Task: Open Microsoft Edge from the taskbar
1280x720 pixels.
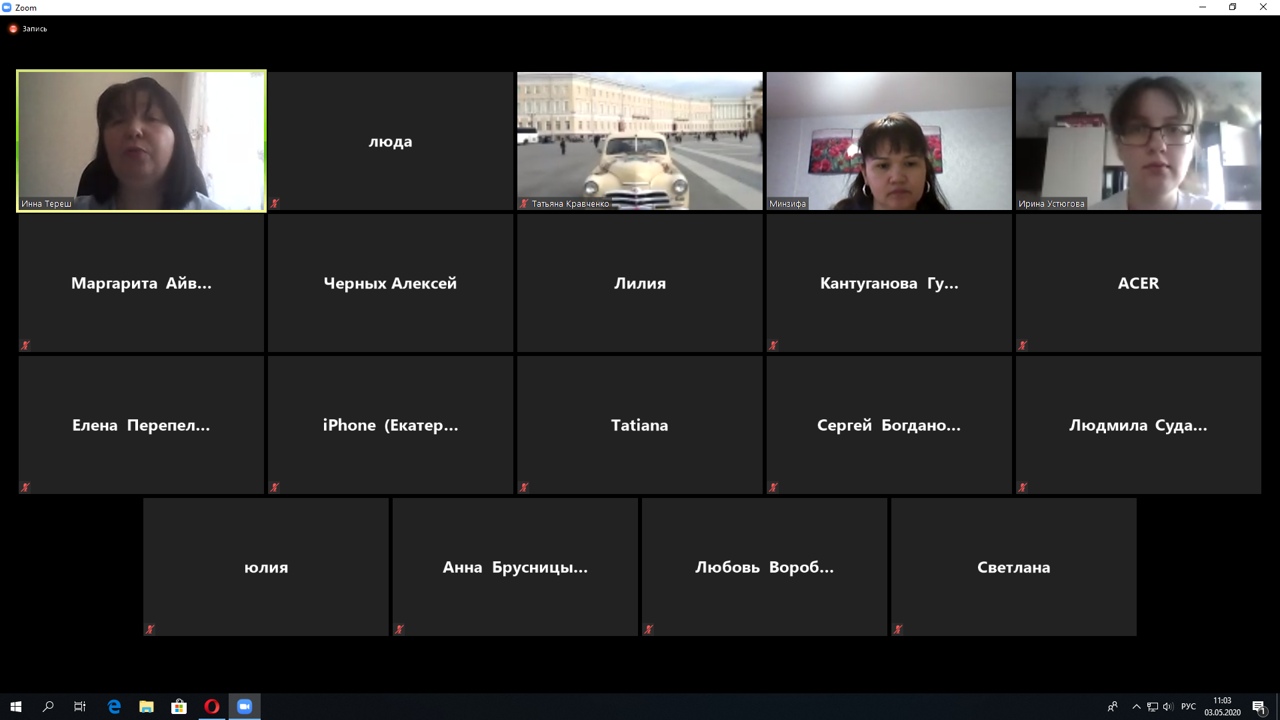Action: click(114, 706)
